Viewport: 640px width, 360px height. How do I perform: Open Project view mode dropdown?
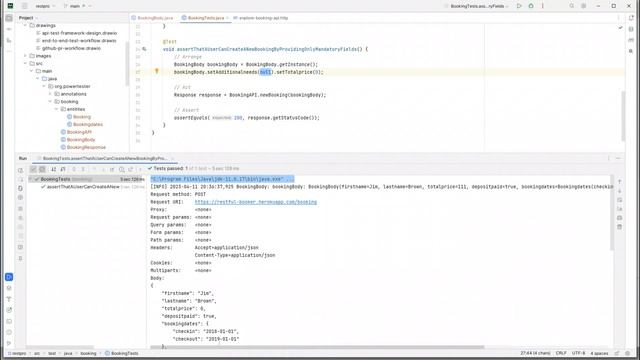pyautogui.click(x=28, y=18)
